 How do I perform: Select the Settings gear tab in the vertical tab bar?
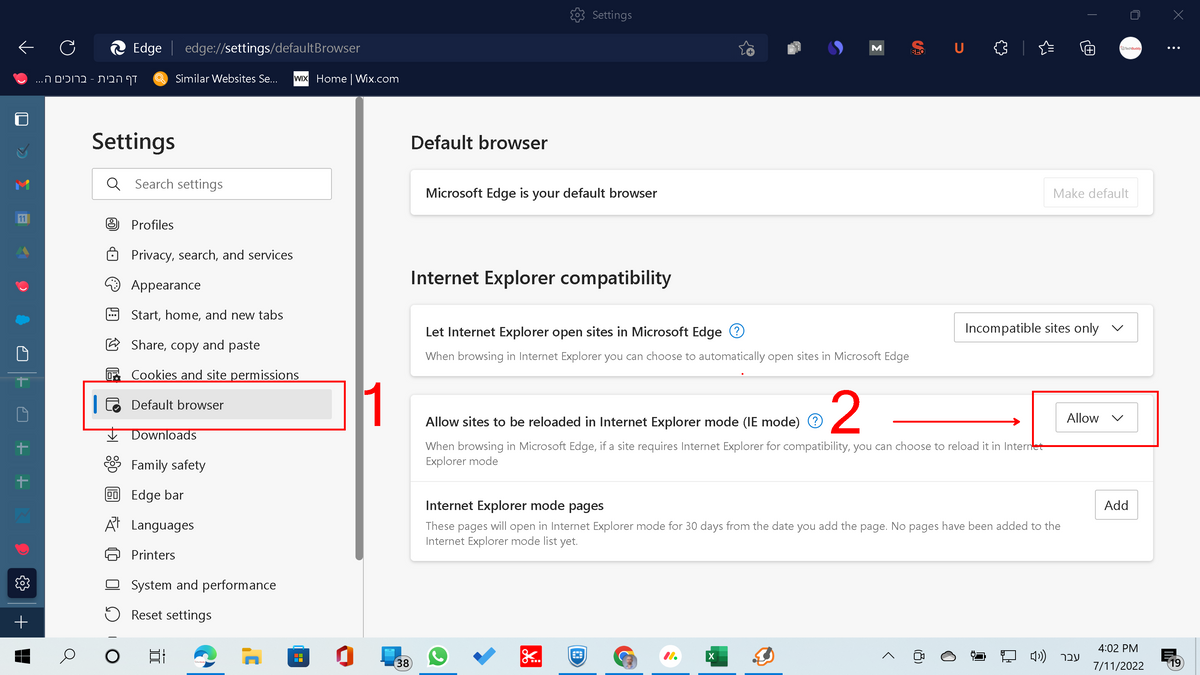coord(22,583)
